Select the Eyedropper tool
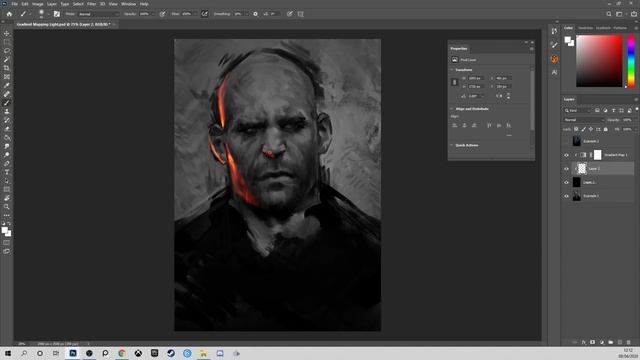The image size is (640, 360). tap(7, 85)
